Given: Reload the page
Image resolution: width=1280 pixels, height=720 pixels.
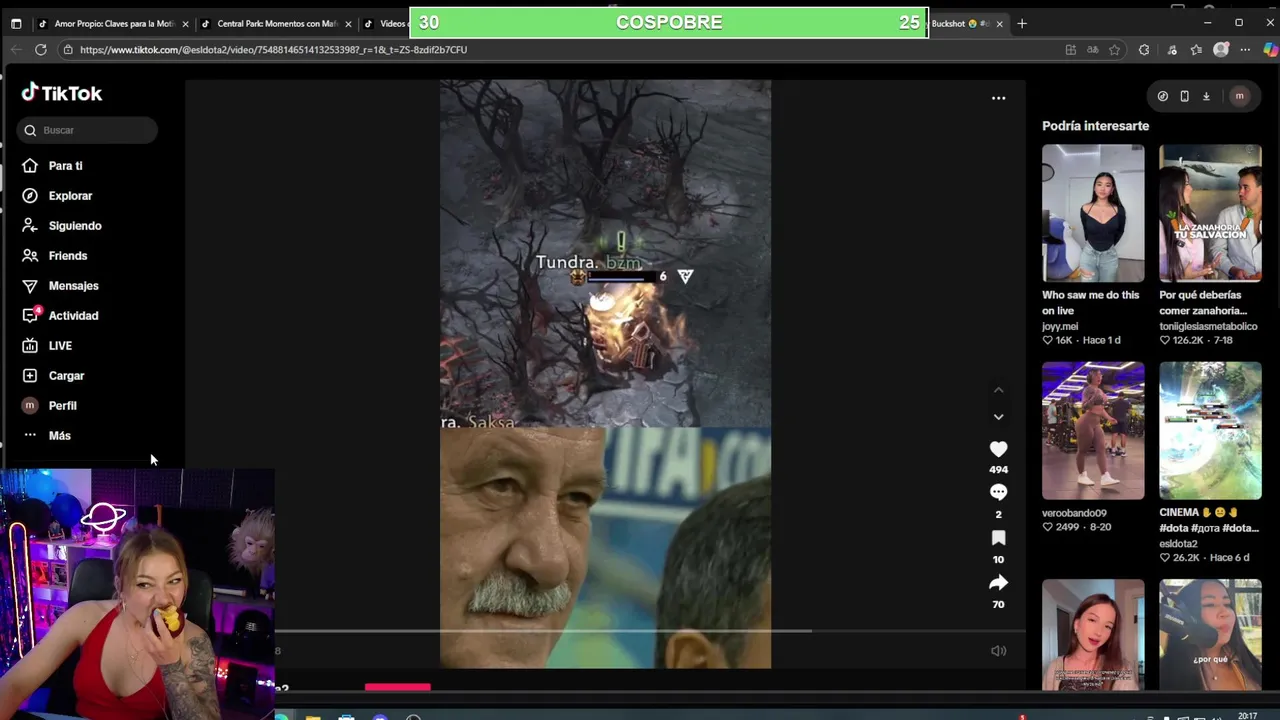Looking at the screenshot, I should coord(40,49).
